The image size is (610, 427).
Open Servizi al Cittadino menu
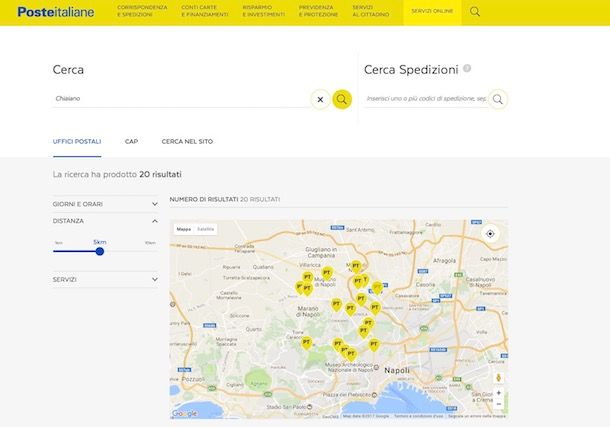(x=370, y=11)
